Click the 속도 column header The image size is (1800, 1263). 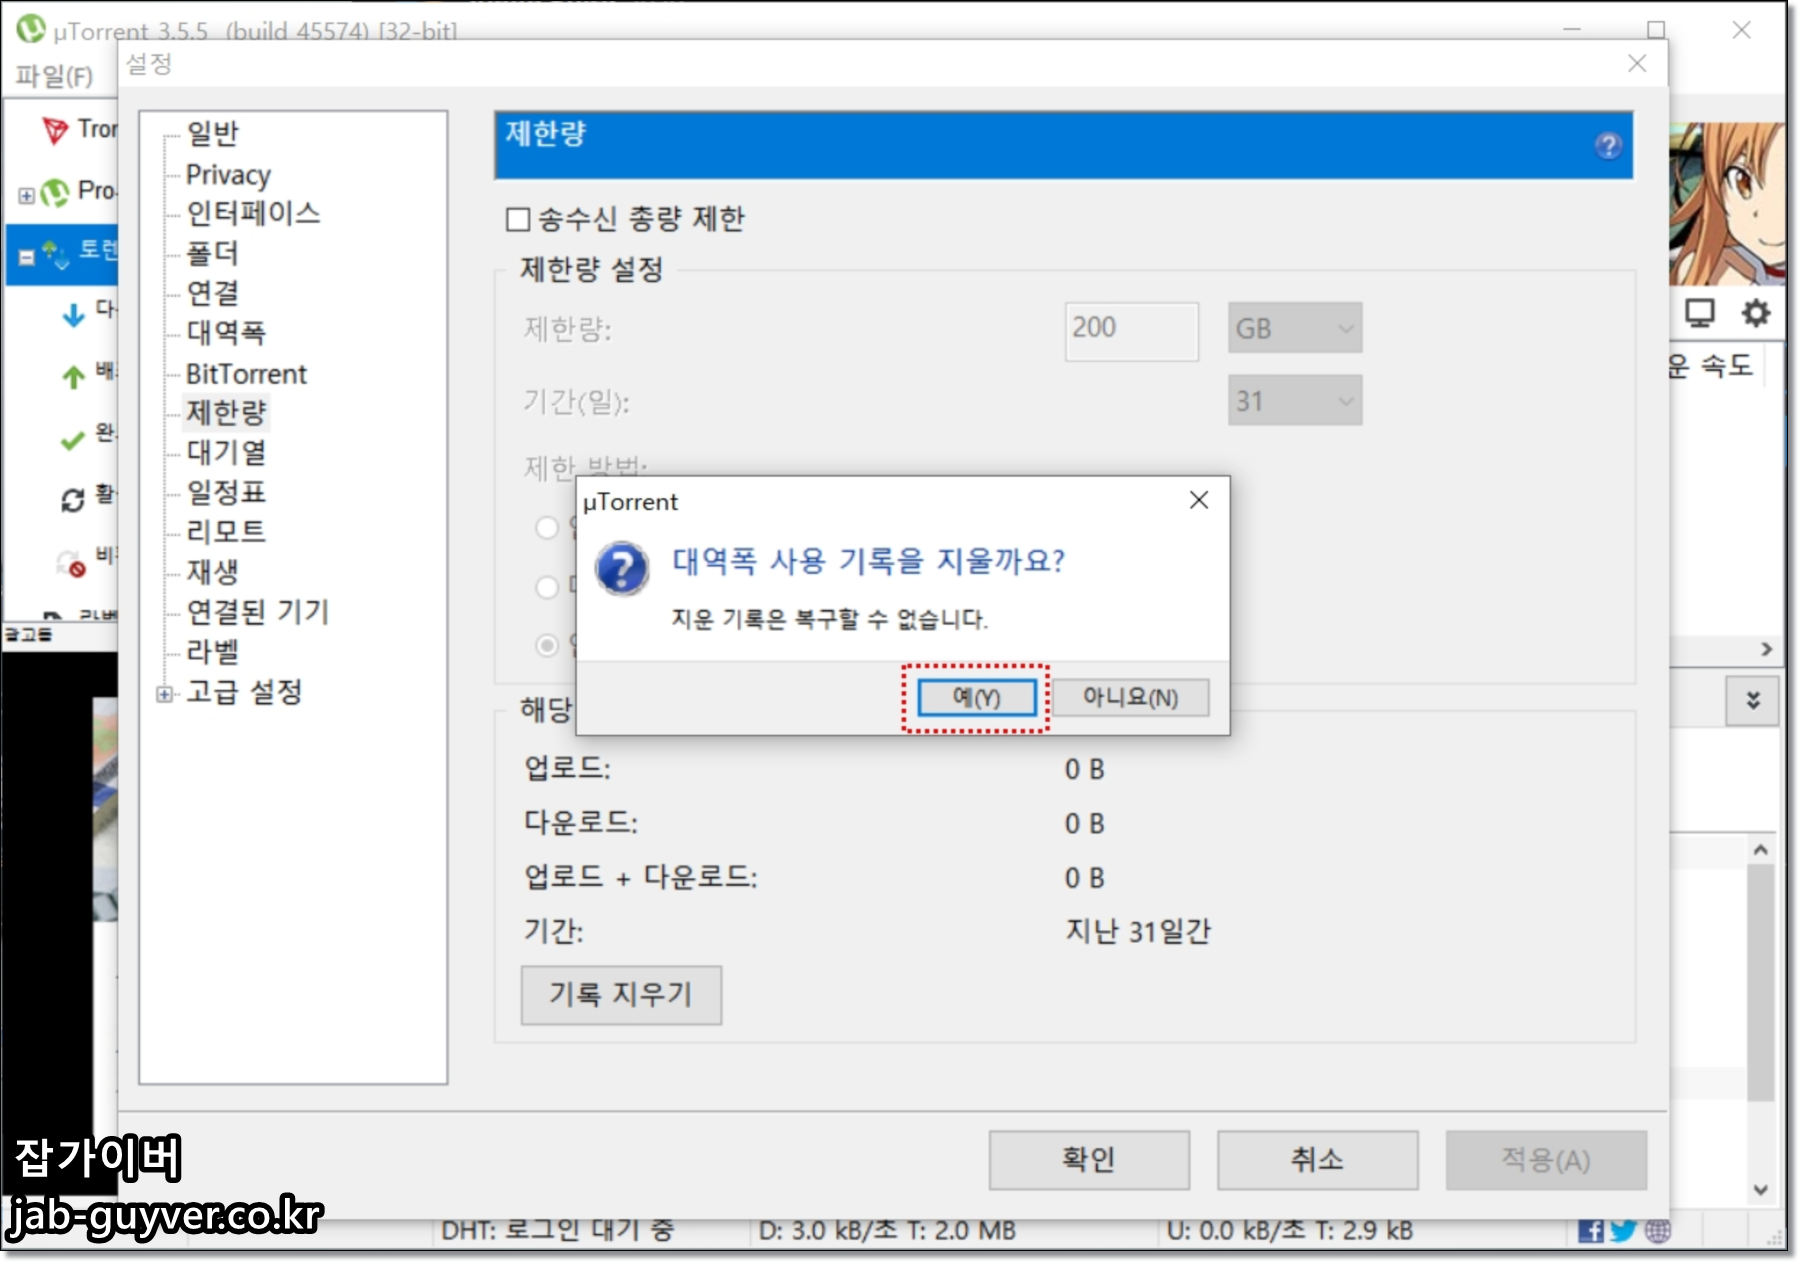click(x=1711, y=366)
